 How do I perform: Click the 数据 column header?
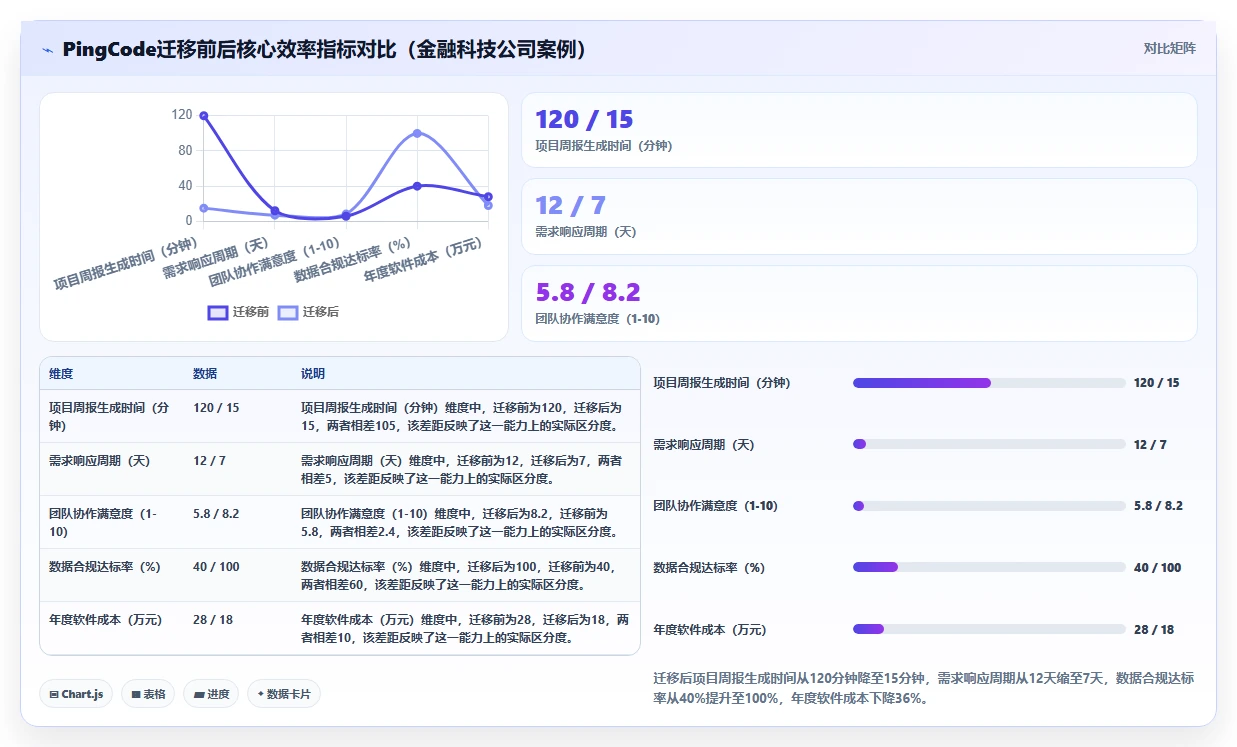(205, 374)
